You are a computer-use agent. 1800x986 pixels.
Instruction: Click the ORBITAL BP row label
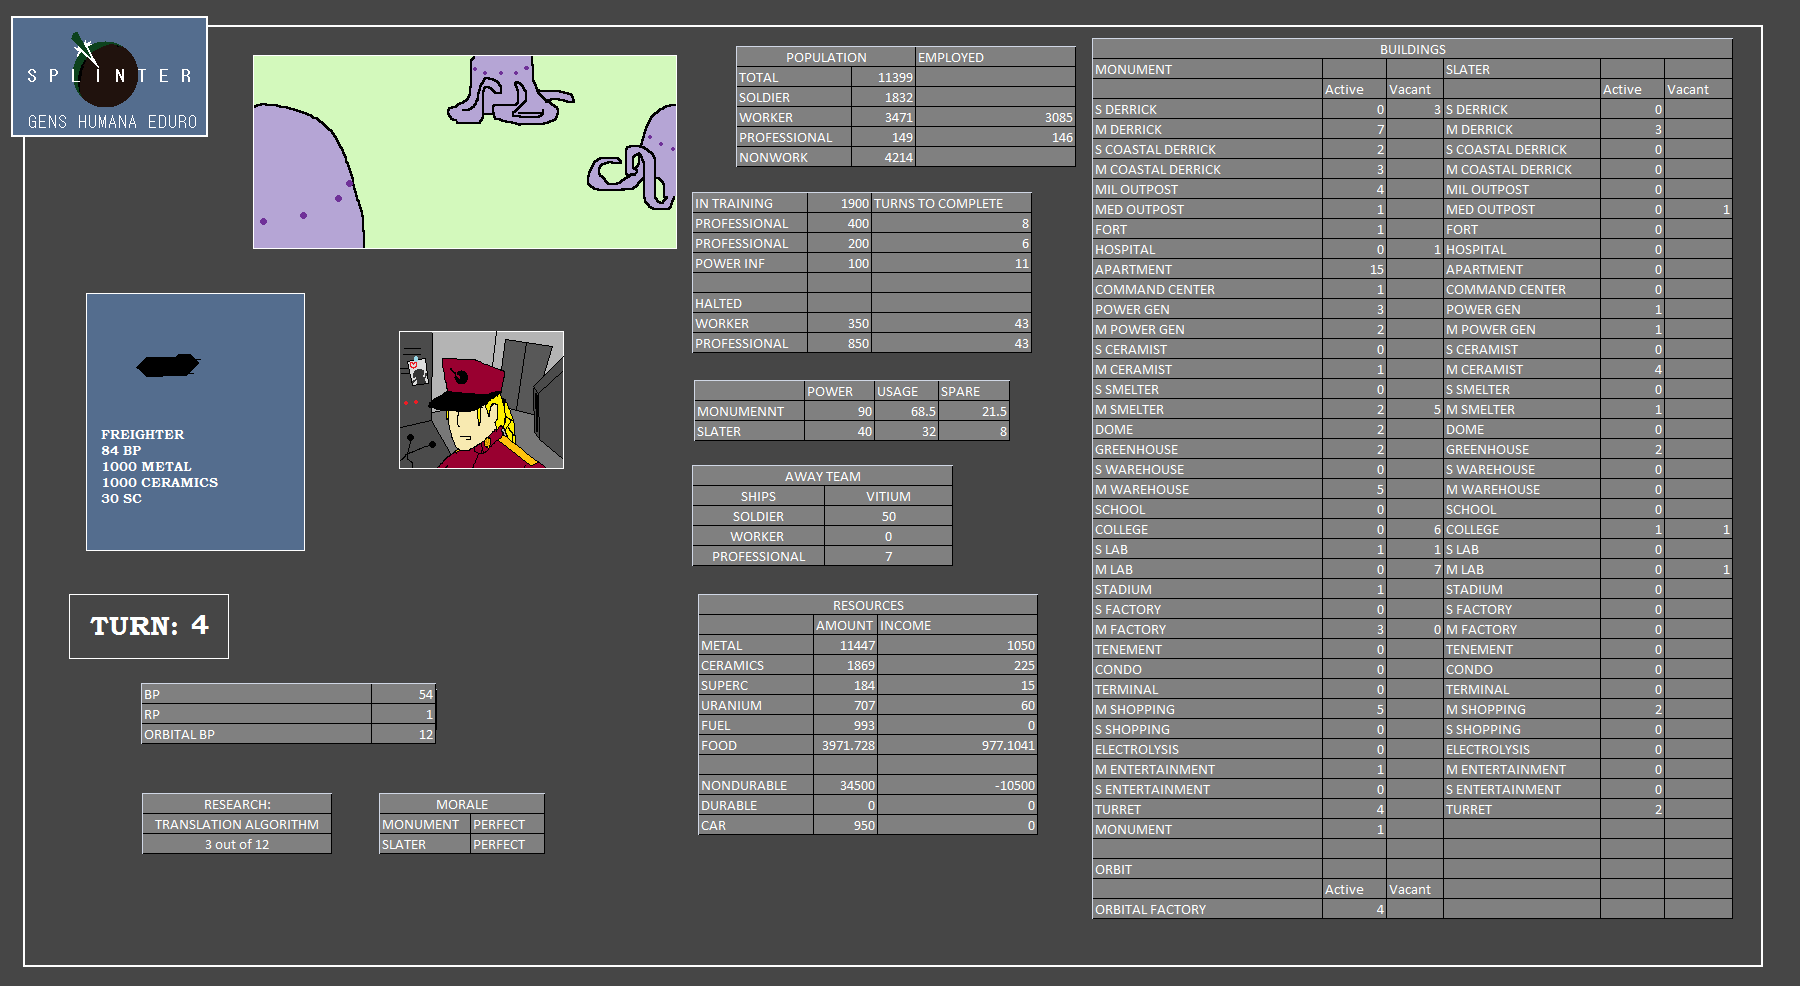[x=256, y=734]
